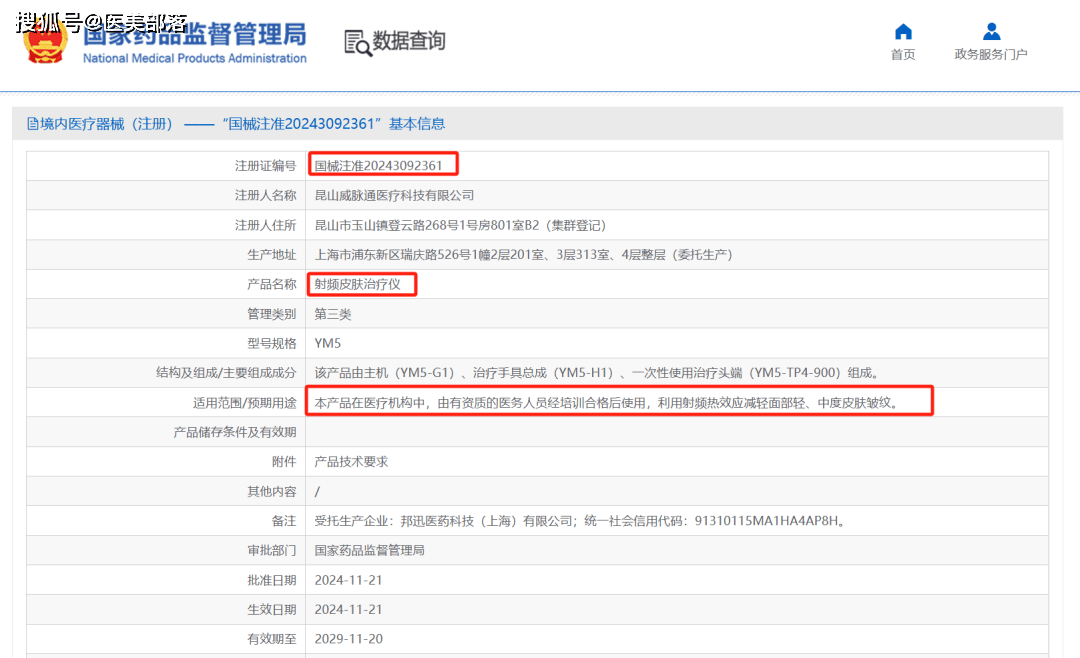Viewport: 1080px width, 658px height.
Task: Click the 适用范围/预期用途 description text
Action: pos(607,402)
